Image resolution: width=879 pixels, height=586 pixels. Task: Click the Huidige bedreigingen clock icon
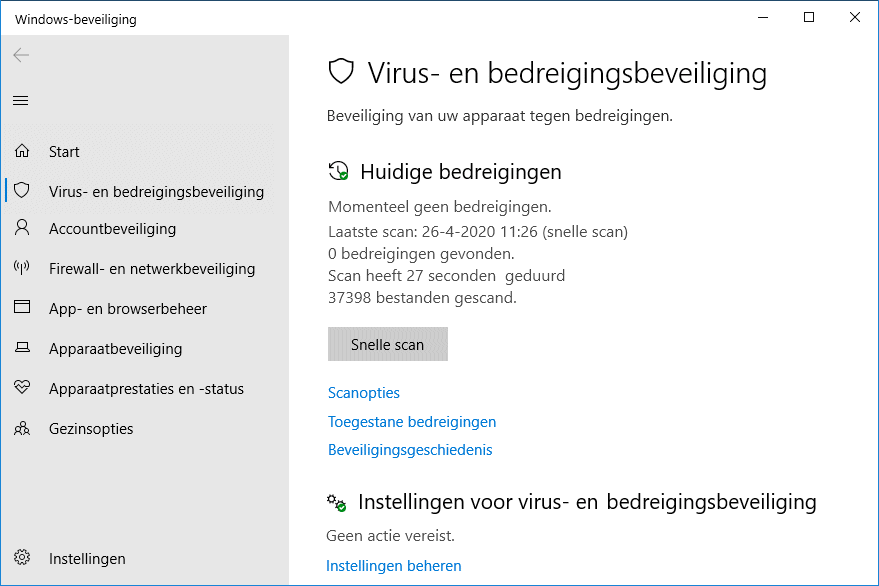coord(338,171)
